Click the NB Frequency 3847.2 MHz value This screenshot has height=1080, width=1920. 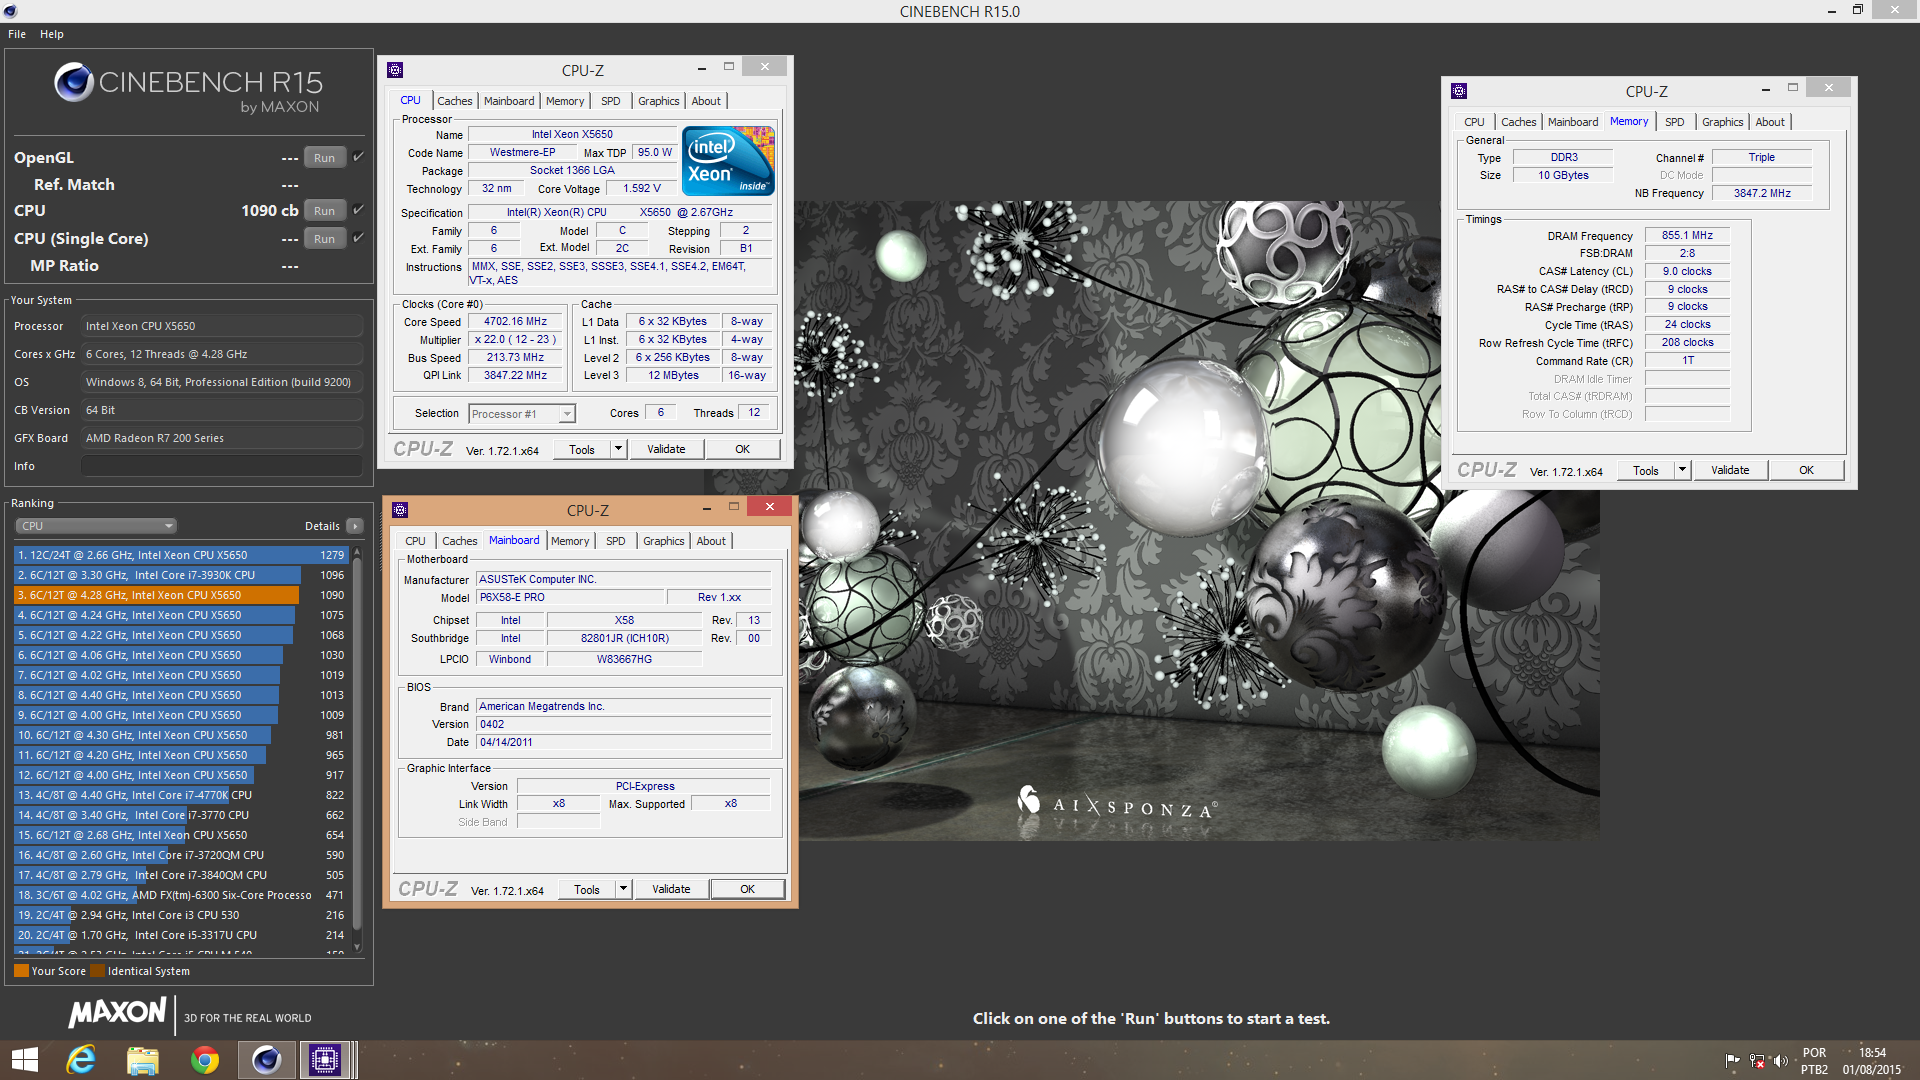click(1762, 193)
